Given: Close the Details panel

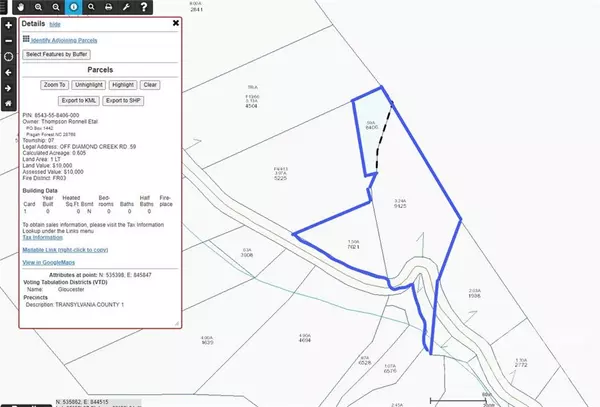Looking at the screenshot, I should pyautogui.click(x=176, y=22).
